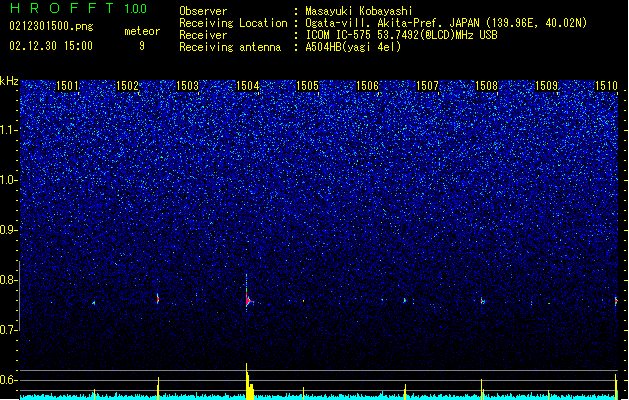629x400 pixels.
Task: Click the 1506 time marker
Action: point(367,86)
